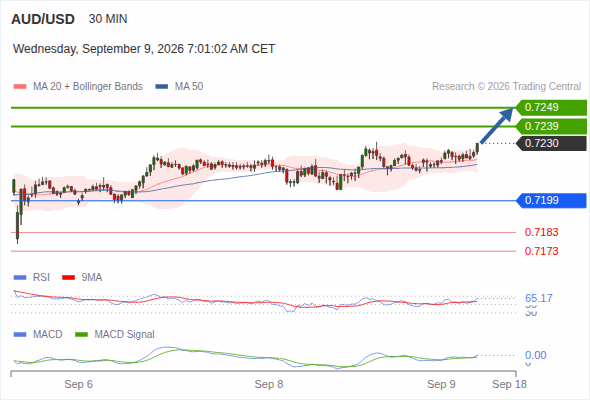Click the 0.7183 support level label
590x400 pixels.
[541, 232]
